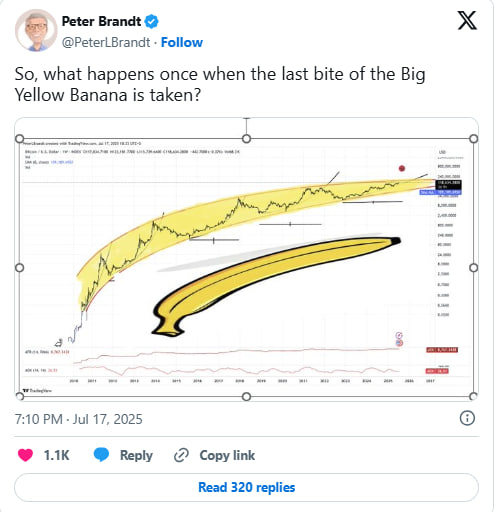Click the black current price label

coord(449,184)
